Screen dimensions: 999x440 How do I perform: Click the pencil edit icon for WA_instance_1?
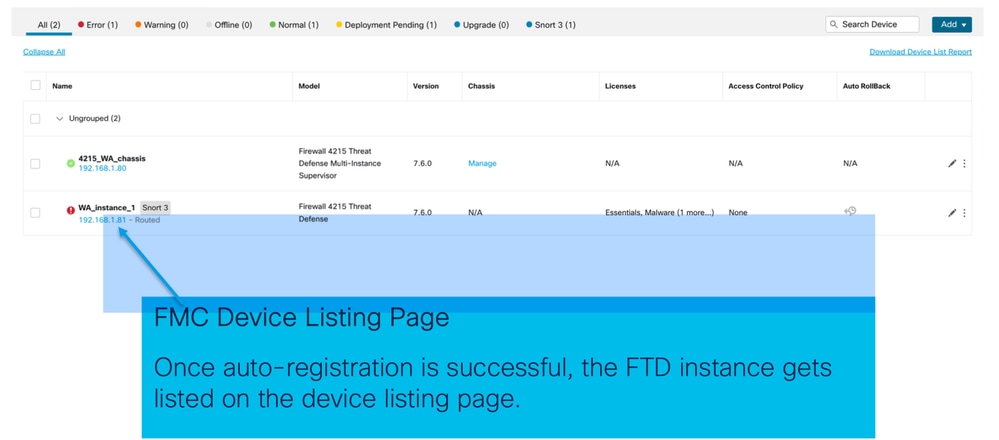pyautogui.click(x=952, y=213)
